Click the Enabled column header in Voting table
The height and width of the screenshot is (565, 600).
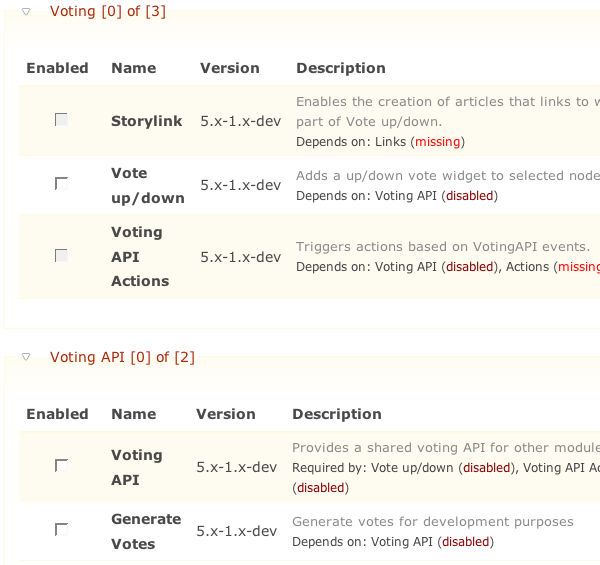pos(57,68)
